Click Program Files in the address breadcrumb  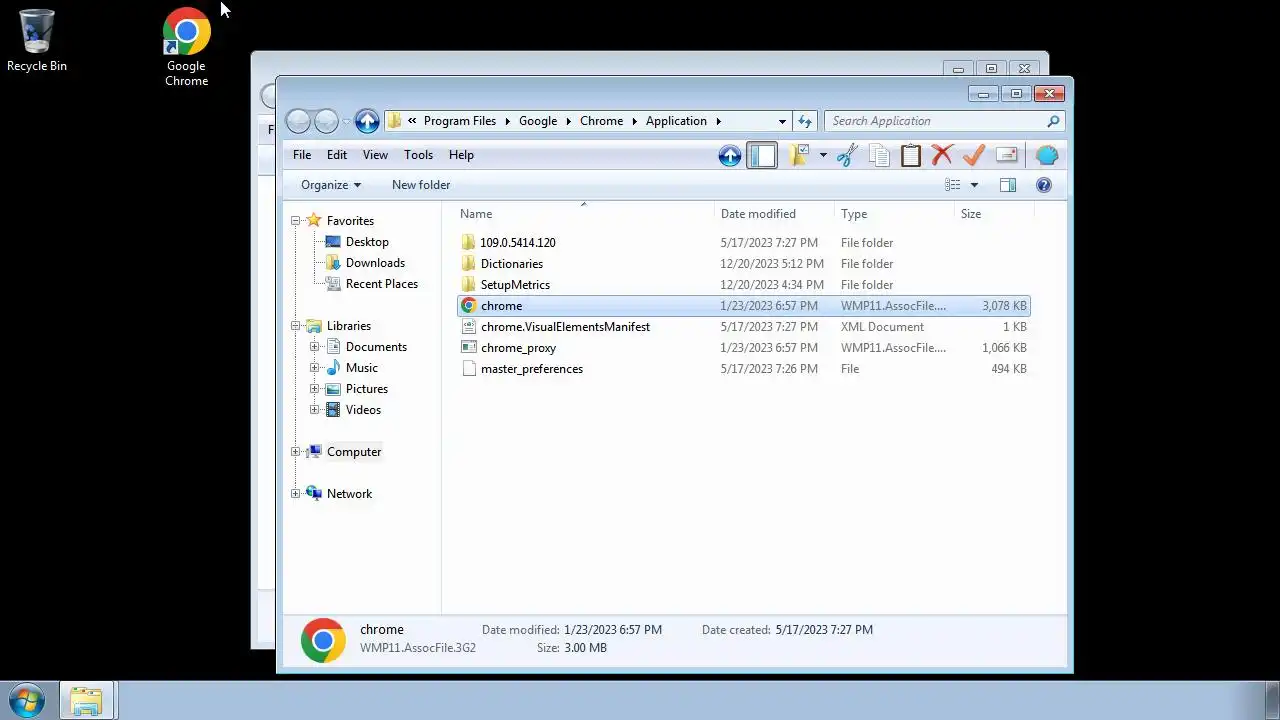(x=460, y=121)
